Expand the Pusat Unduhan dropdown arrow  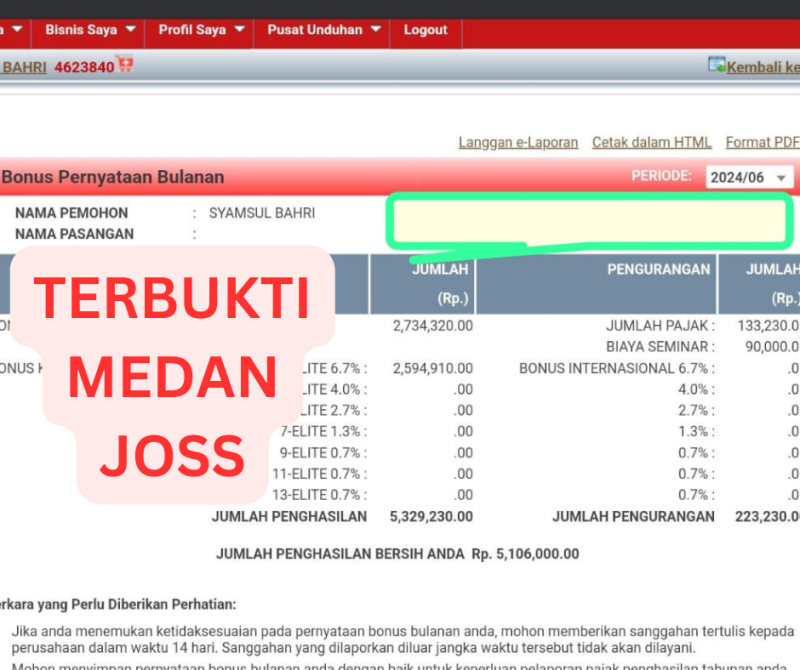point(376,30)
